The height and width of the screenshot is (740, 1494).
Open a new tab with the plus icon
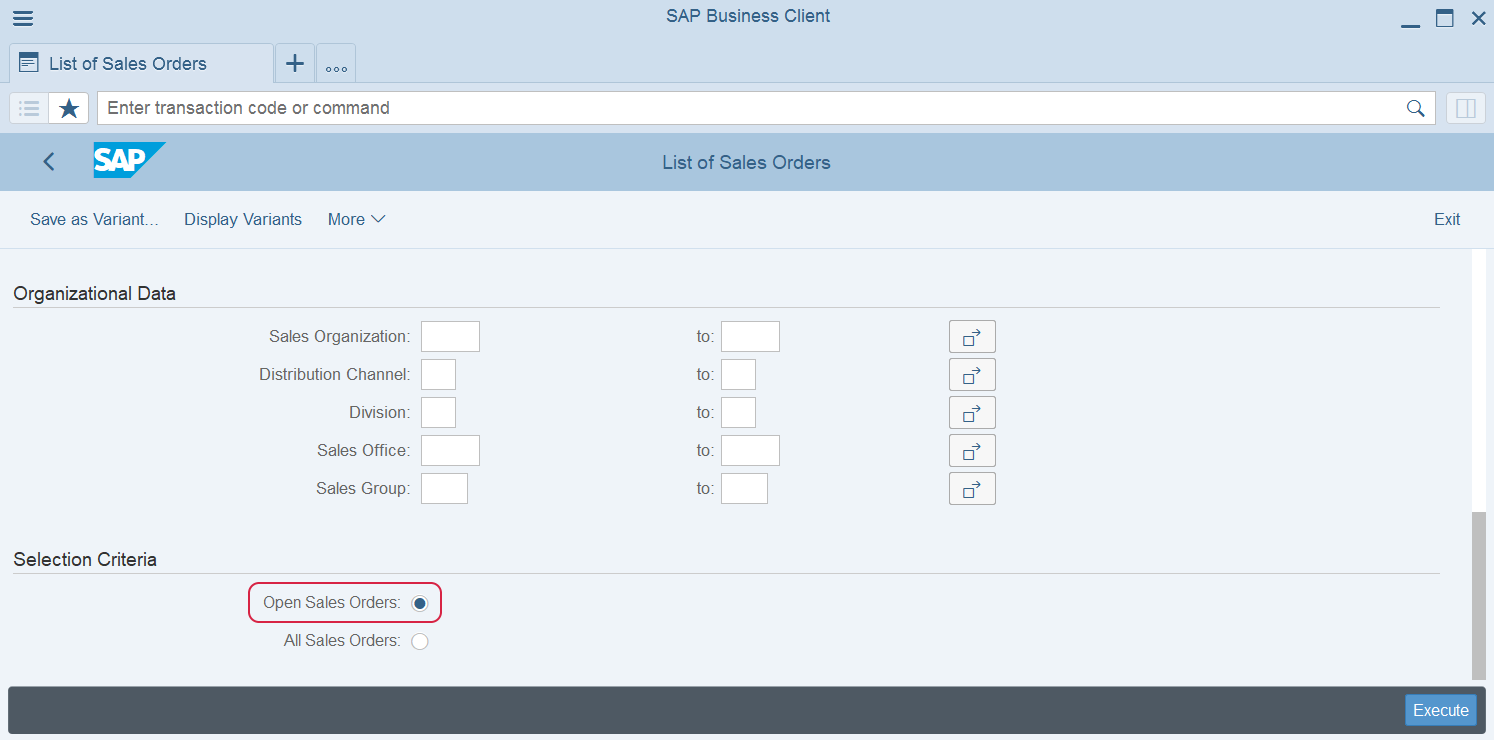pyautogui.click(x=295, y=63)
